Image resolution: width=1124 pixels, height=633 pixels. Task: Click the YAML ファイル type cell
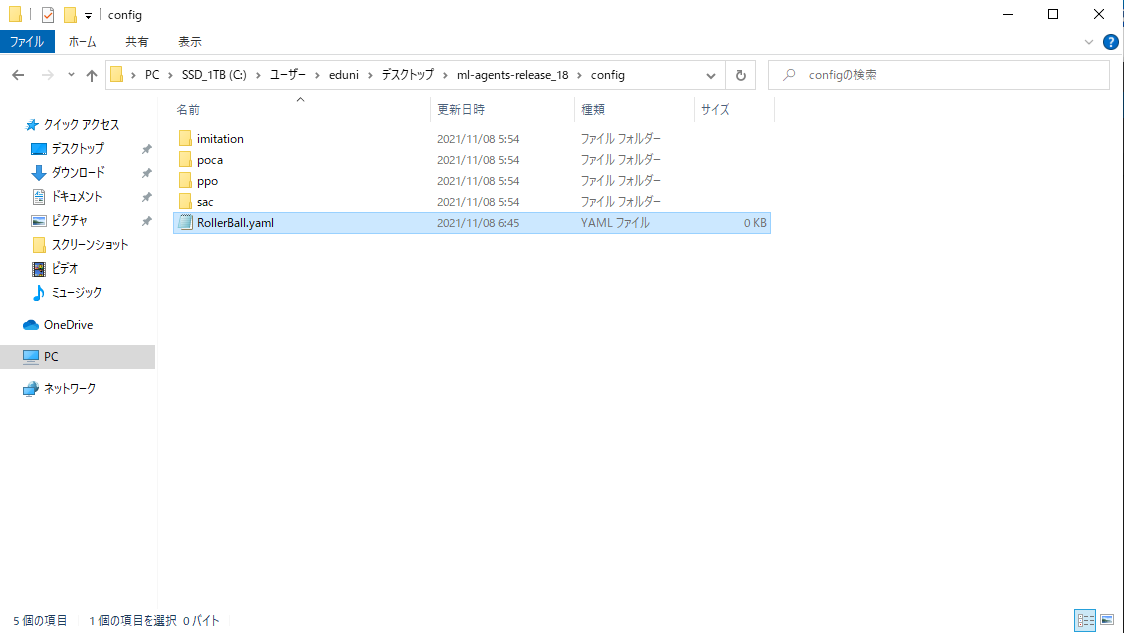coord(615,223)
